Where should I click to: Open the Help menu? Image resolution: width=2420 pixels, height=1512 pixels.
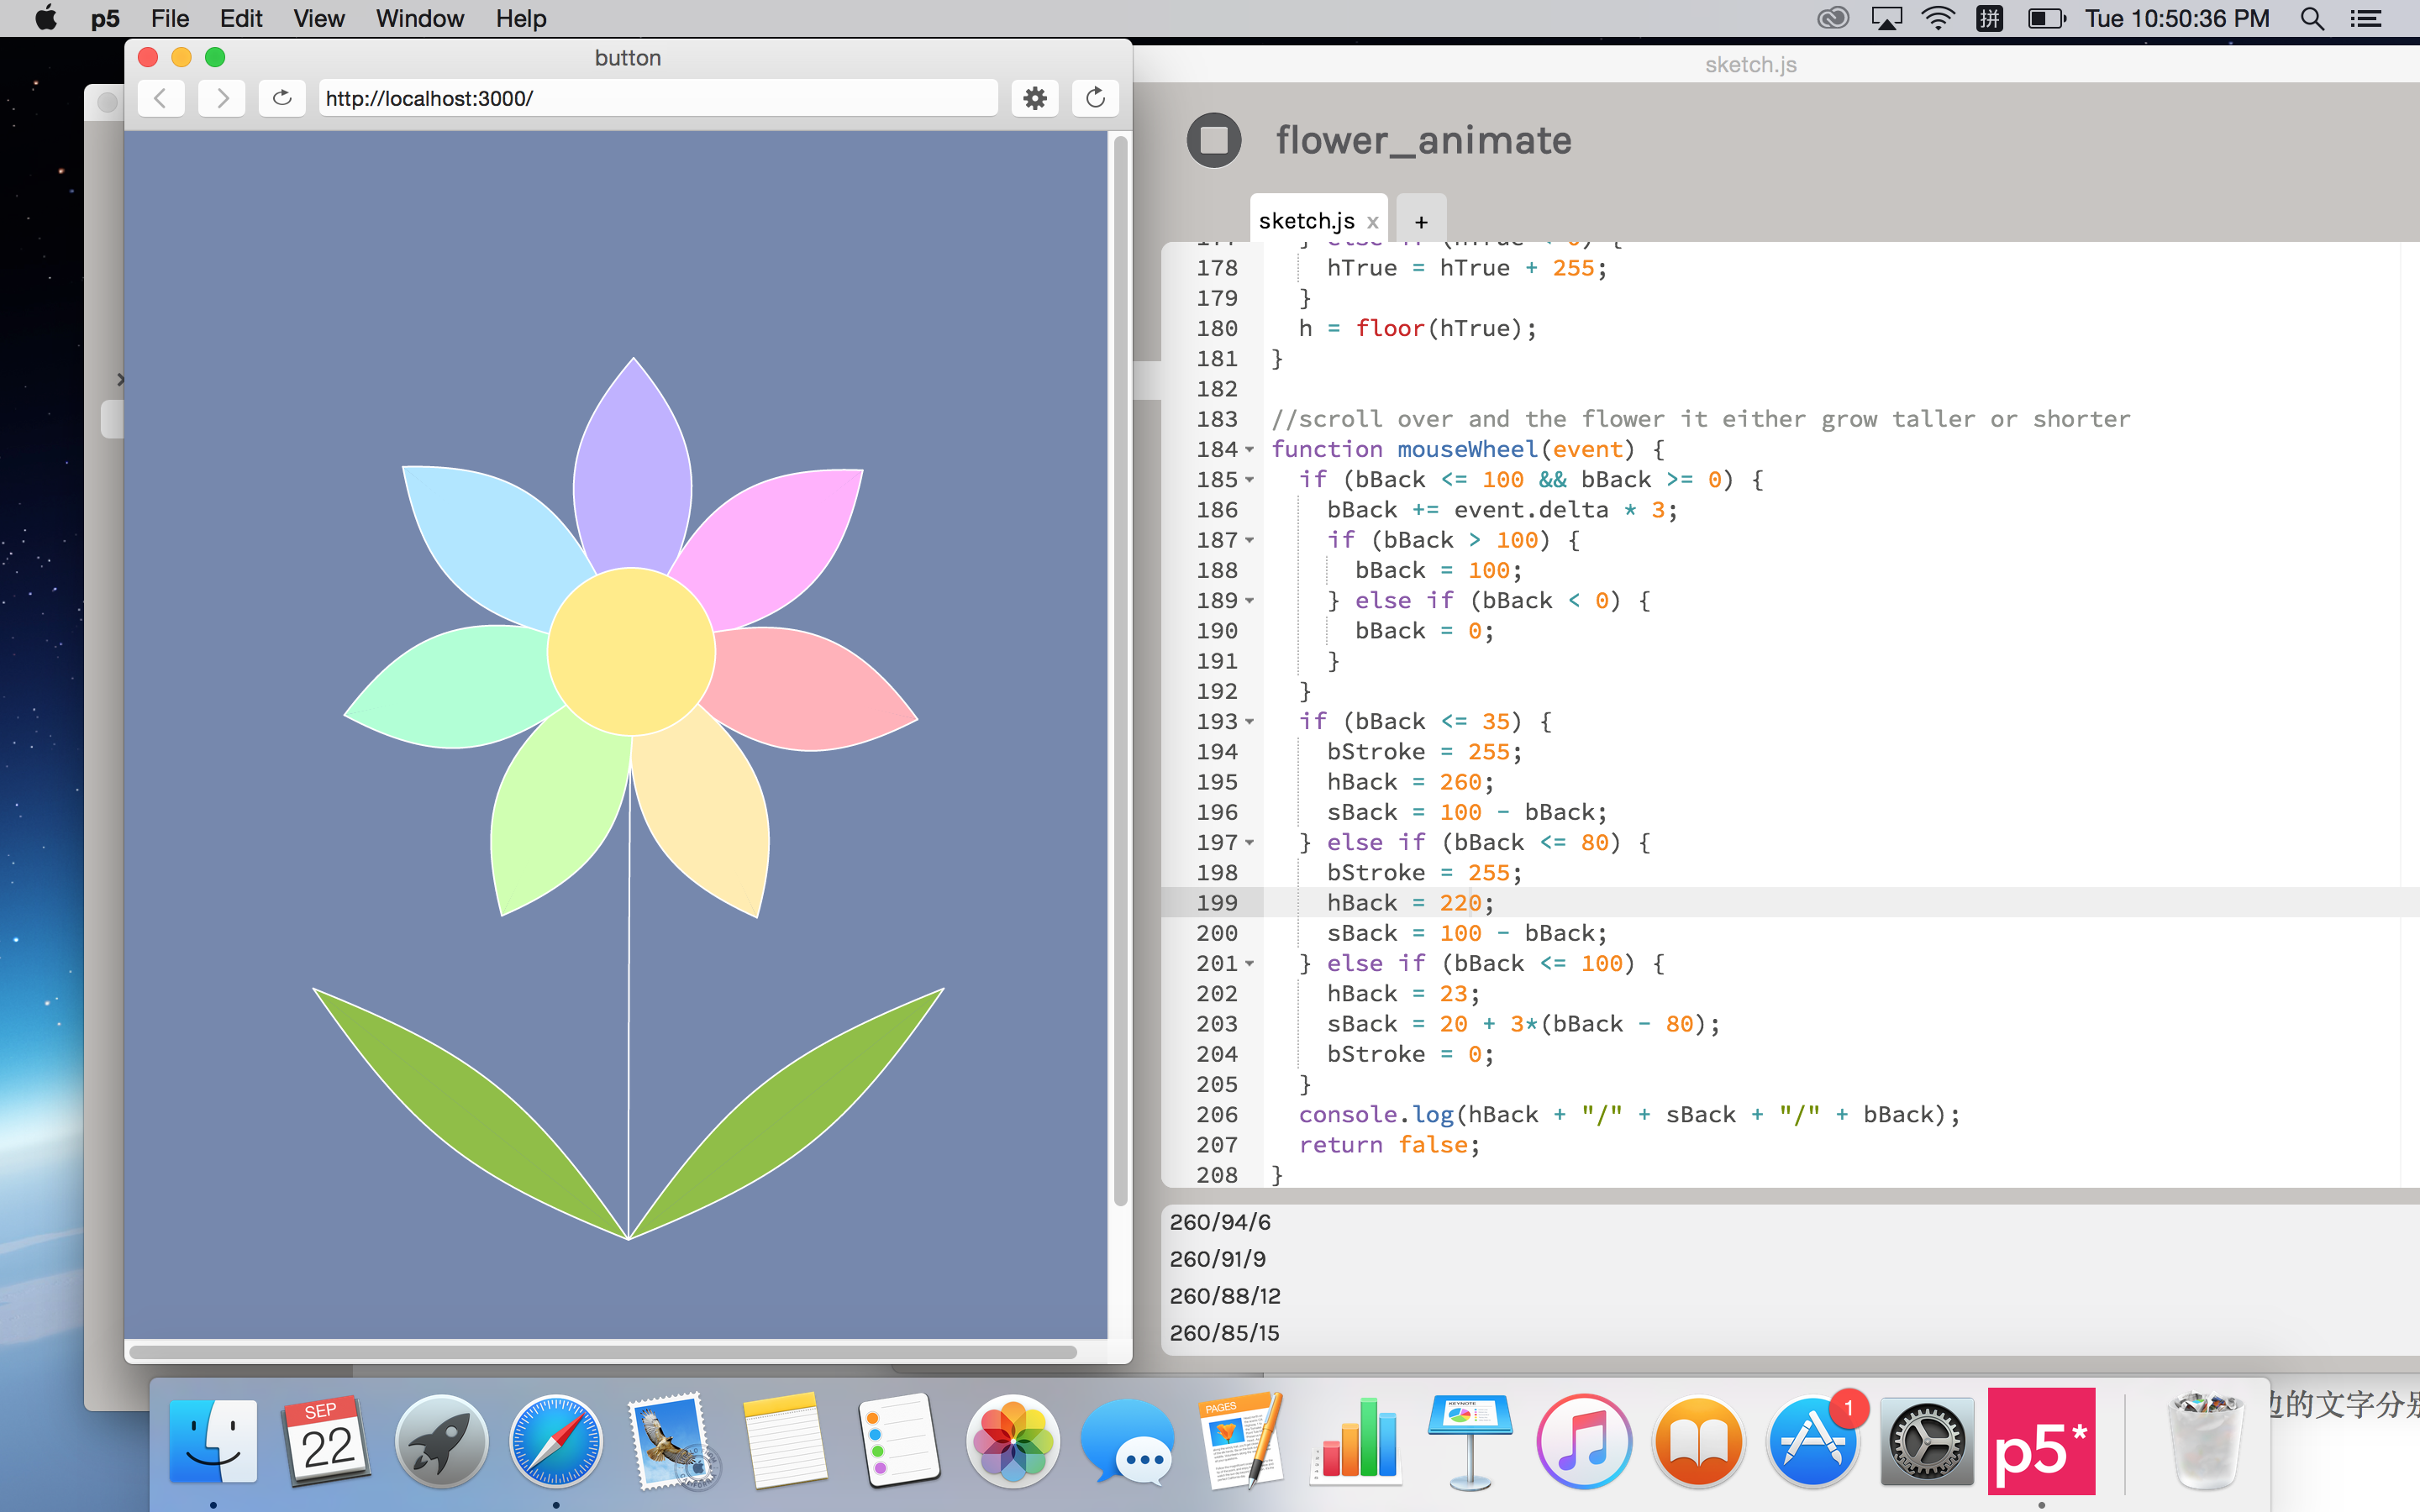(521, 18)
